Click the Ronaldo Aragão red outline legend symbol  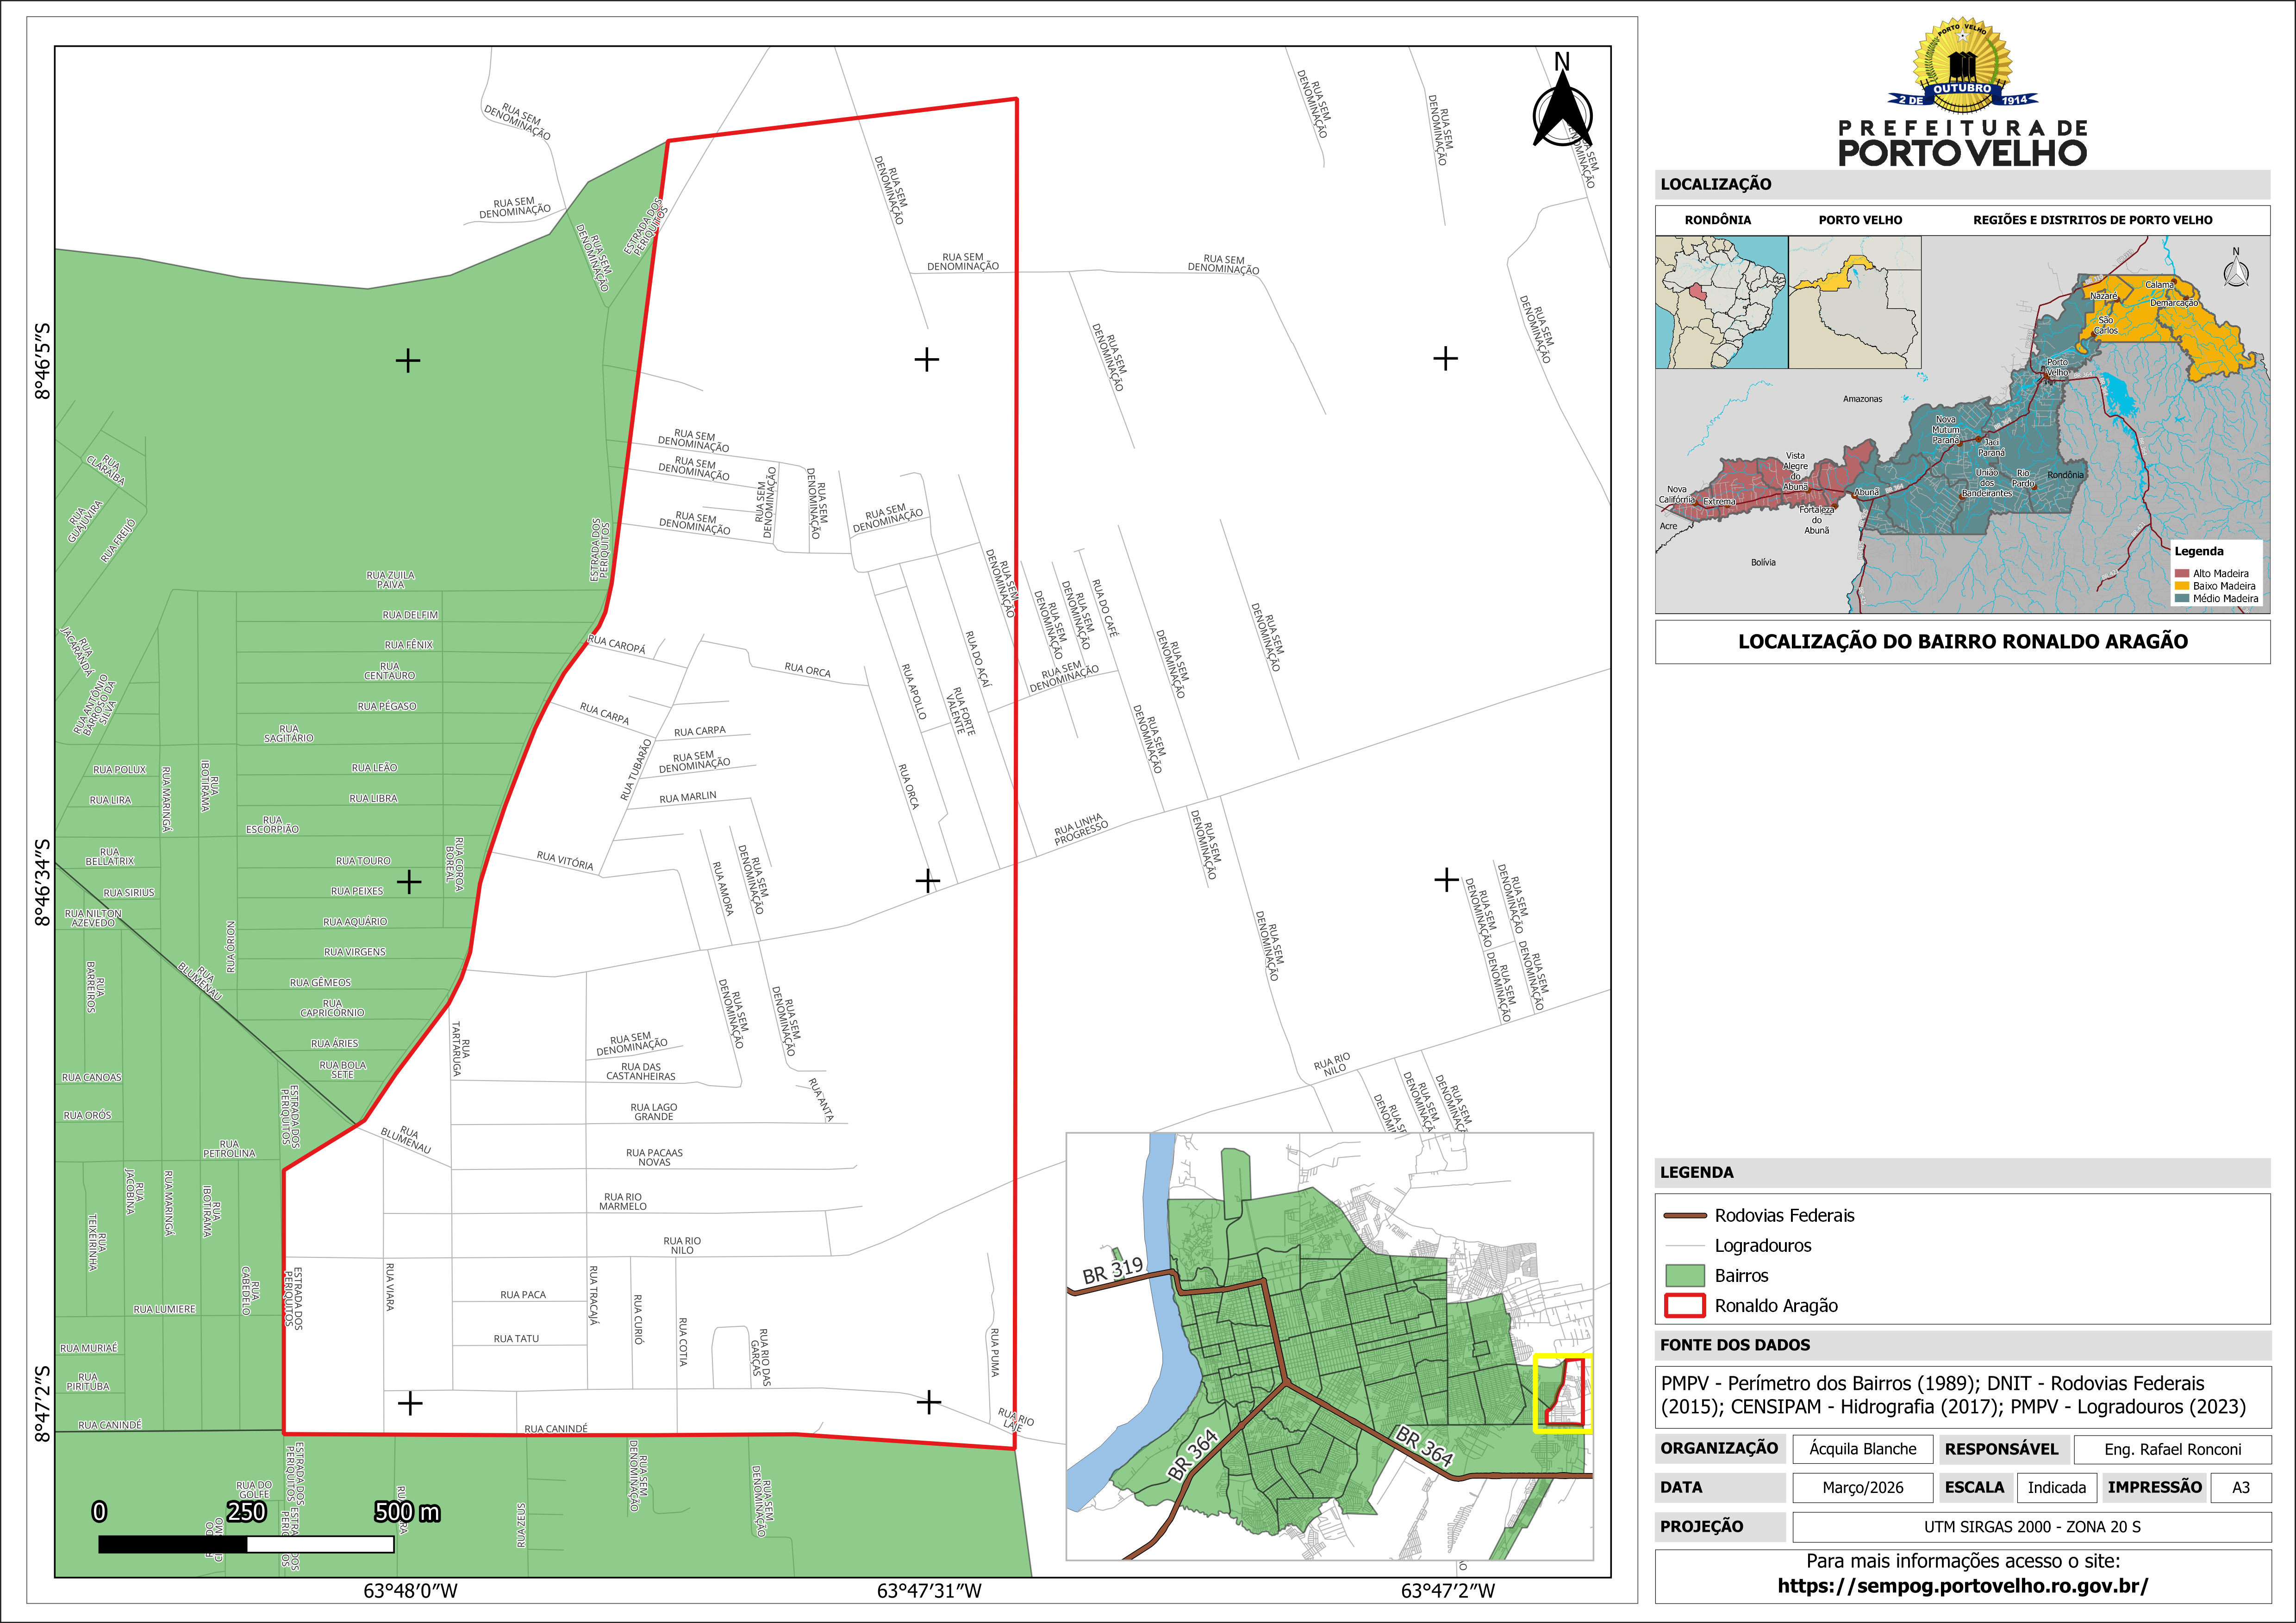coord(1684,1306)
